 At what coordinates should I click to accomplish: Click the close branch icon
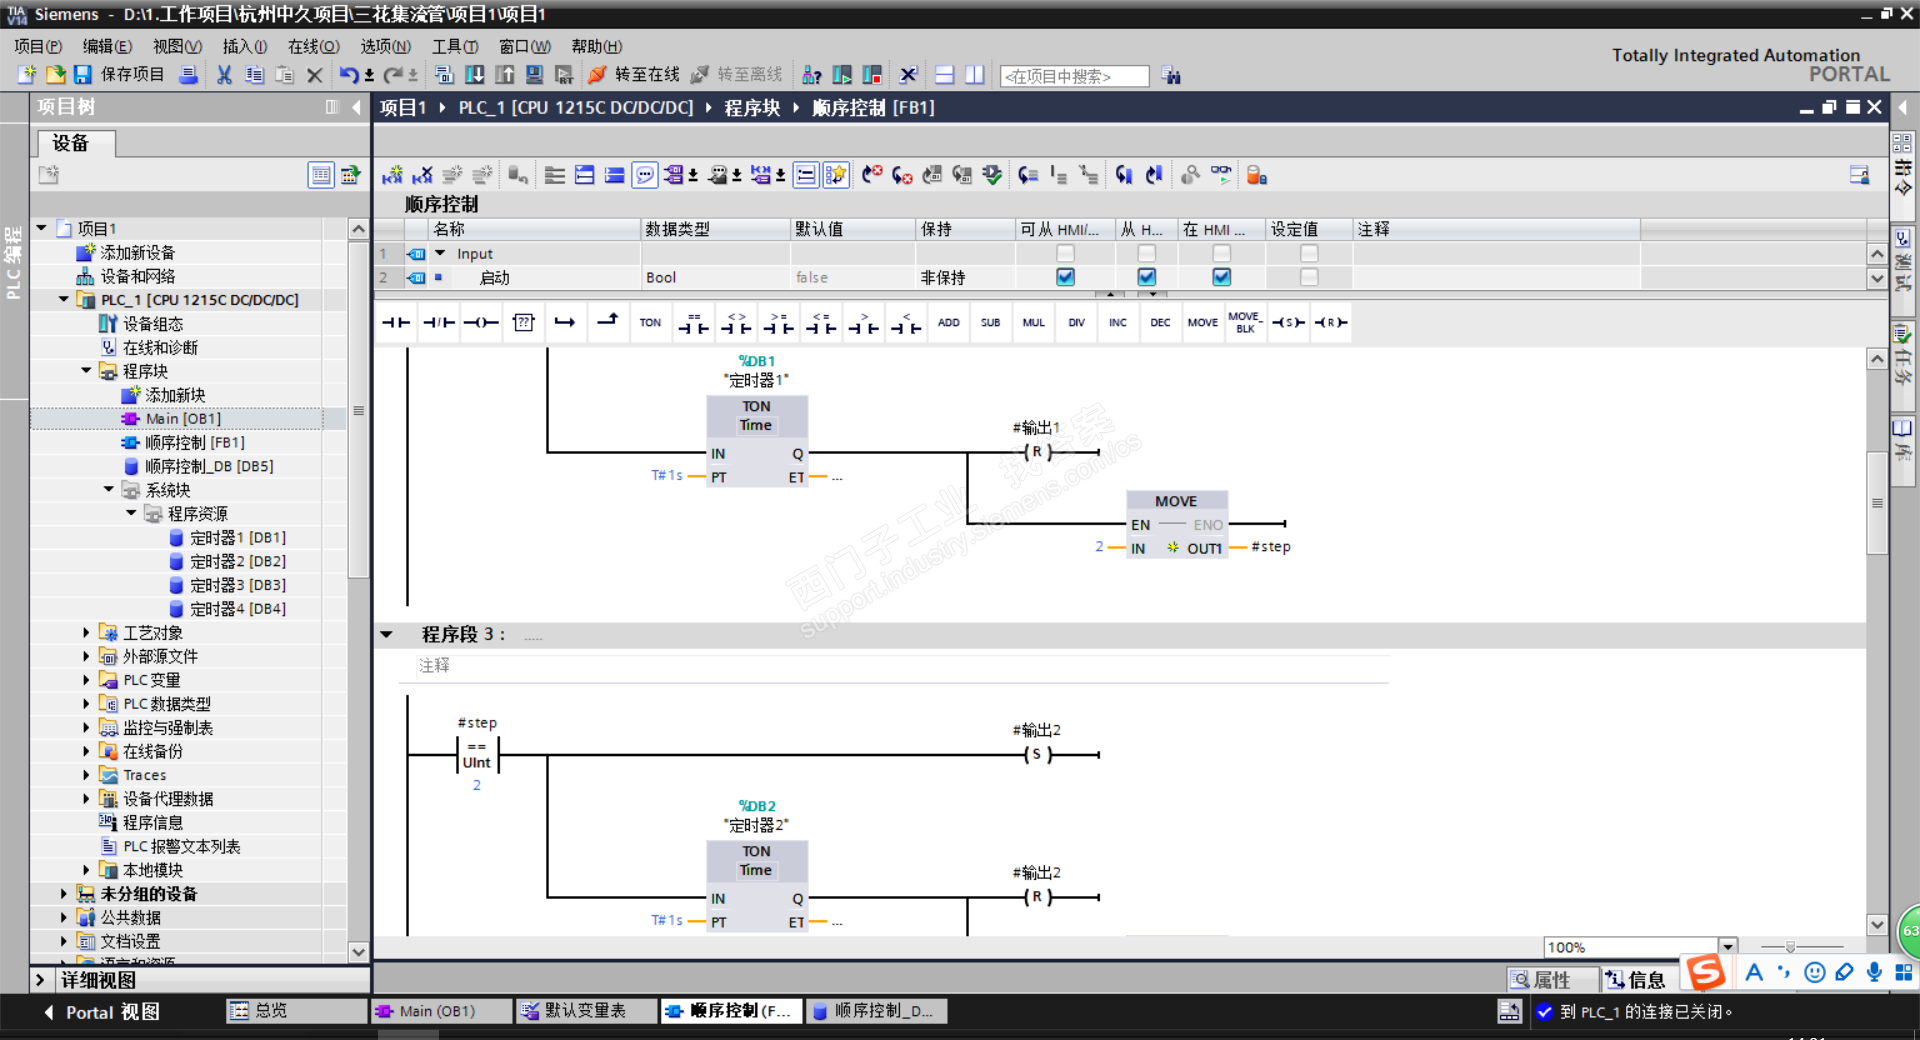point(607,322)
